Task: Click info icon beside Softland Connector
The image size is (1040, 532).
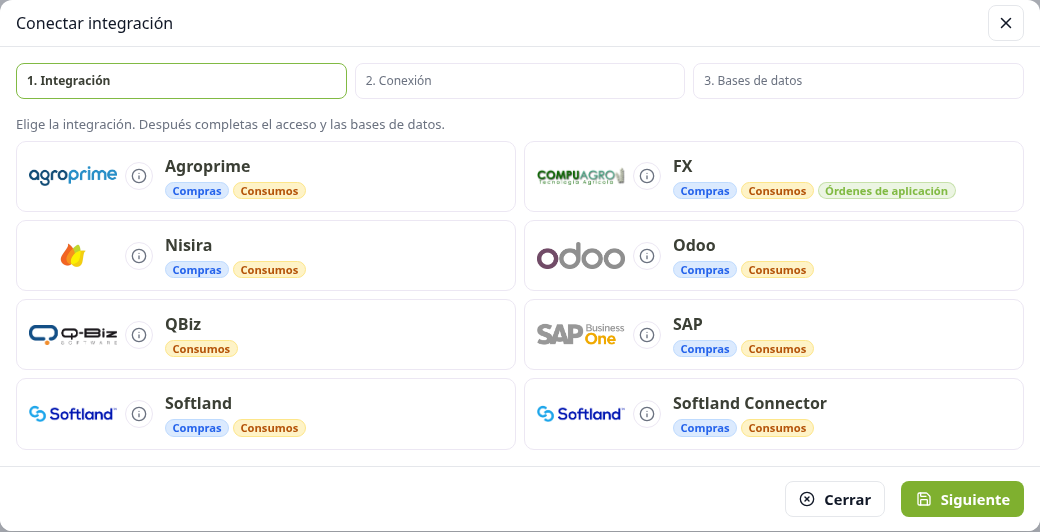Action: 647,414
